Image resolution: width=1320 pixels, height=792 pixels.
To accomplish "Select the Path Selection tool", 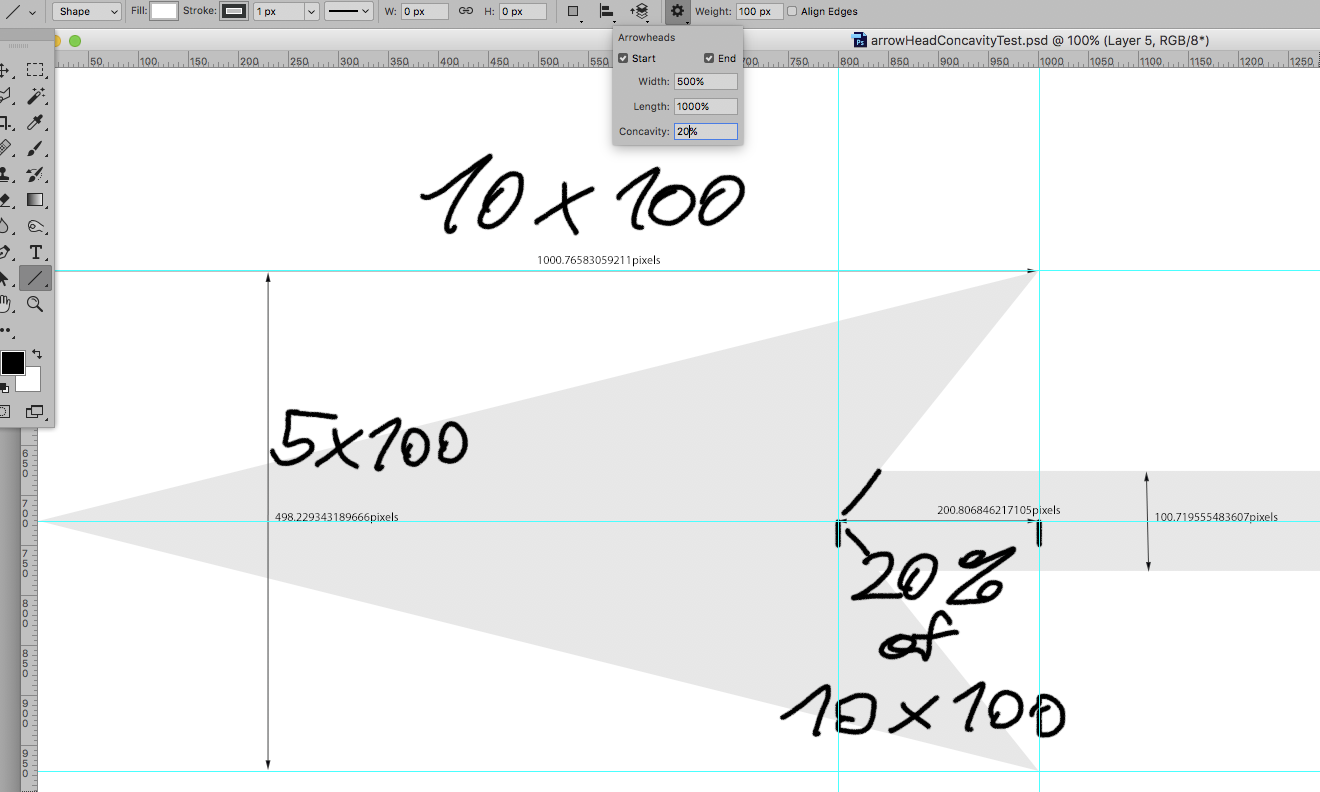I will 5,278.
